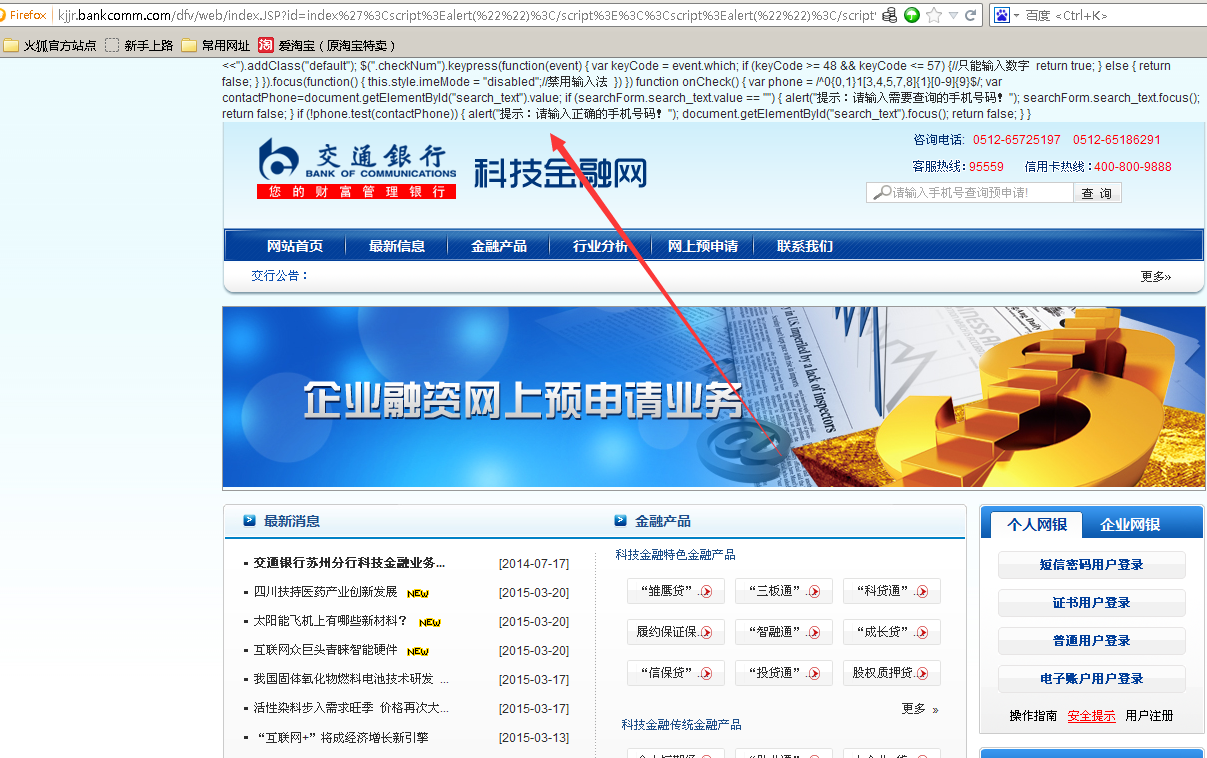Open the search engine selector dropdown arrow
The image size is (1207, 758).
pyautogui.click(x=1016, y=16)
